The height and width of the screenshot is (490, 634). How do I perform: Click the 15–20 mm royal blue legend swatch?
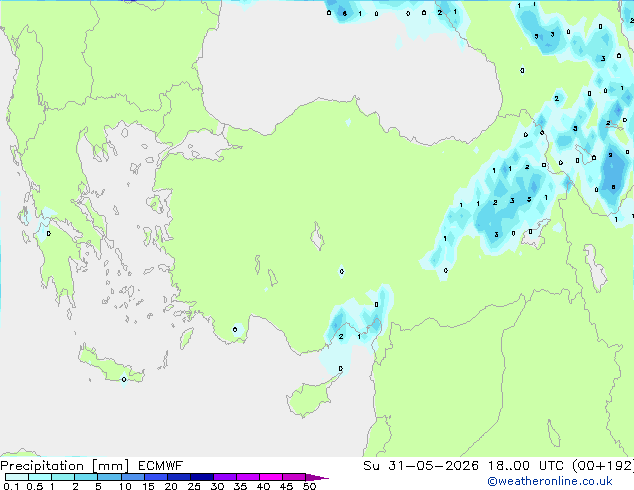pos(156,477)
